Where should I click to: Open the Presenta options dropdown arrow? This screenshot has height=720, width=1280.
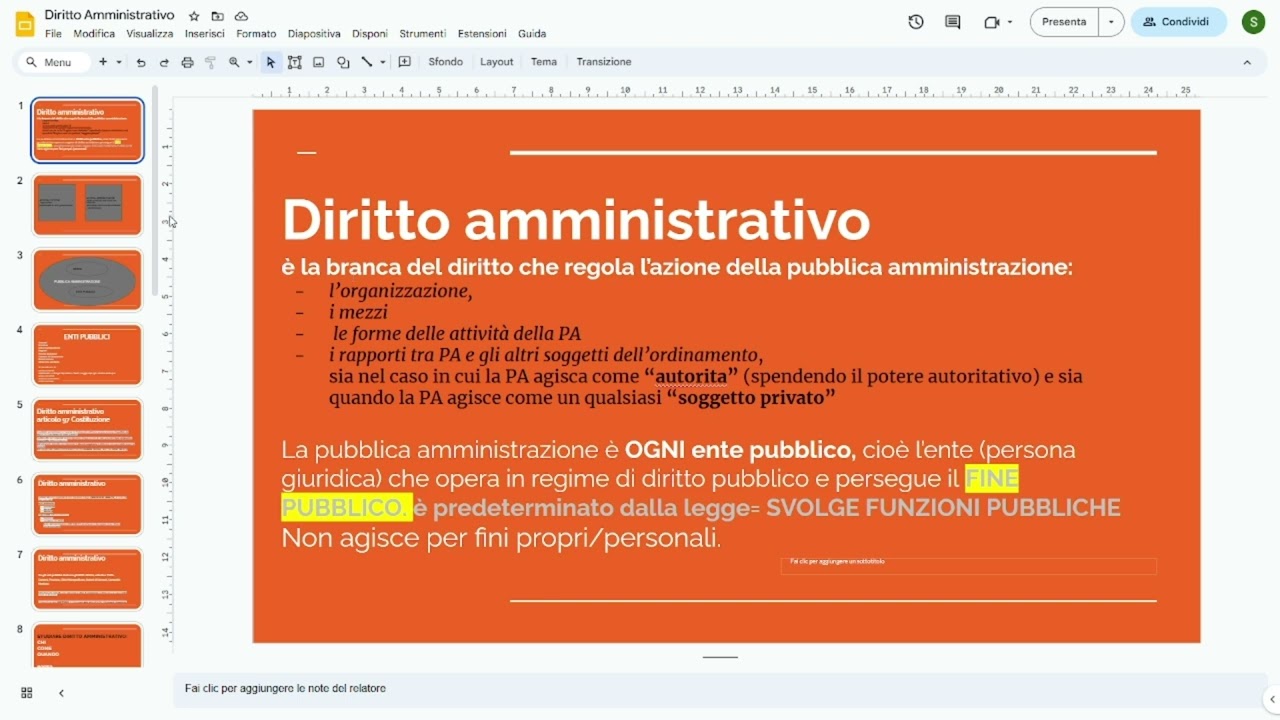pyautogui.click(x=1111, y=22)
